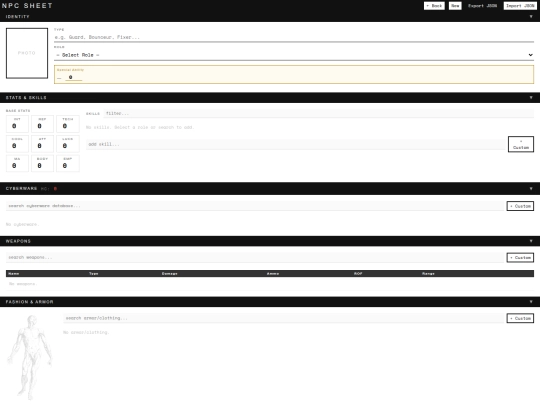The image size is (540, 405).
Task: Click the Name column header in weapons table
Action: (14, 273)
